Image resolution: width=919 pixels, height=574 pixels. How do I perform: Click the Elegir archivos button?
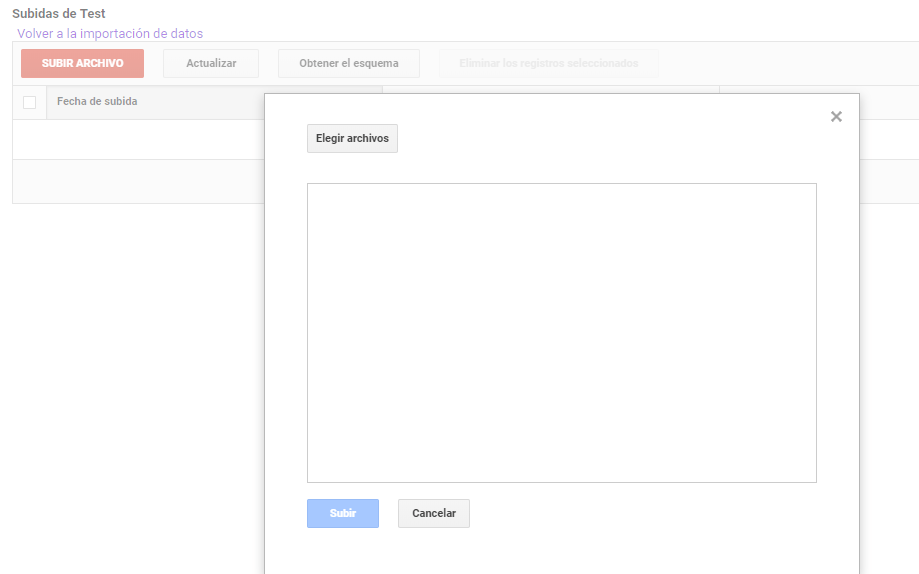[352, 138]
